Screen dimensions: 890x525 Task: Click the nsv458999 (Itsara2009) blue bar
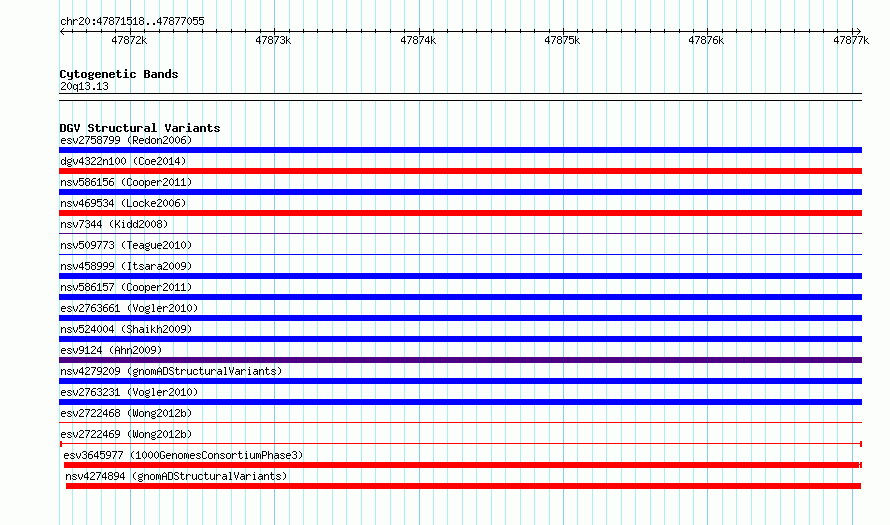click(460, 276)
